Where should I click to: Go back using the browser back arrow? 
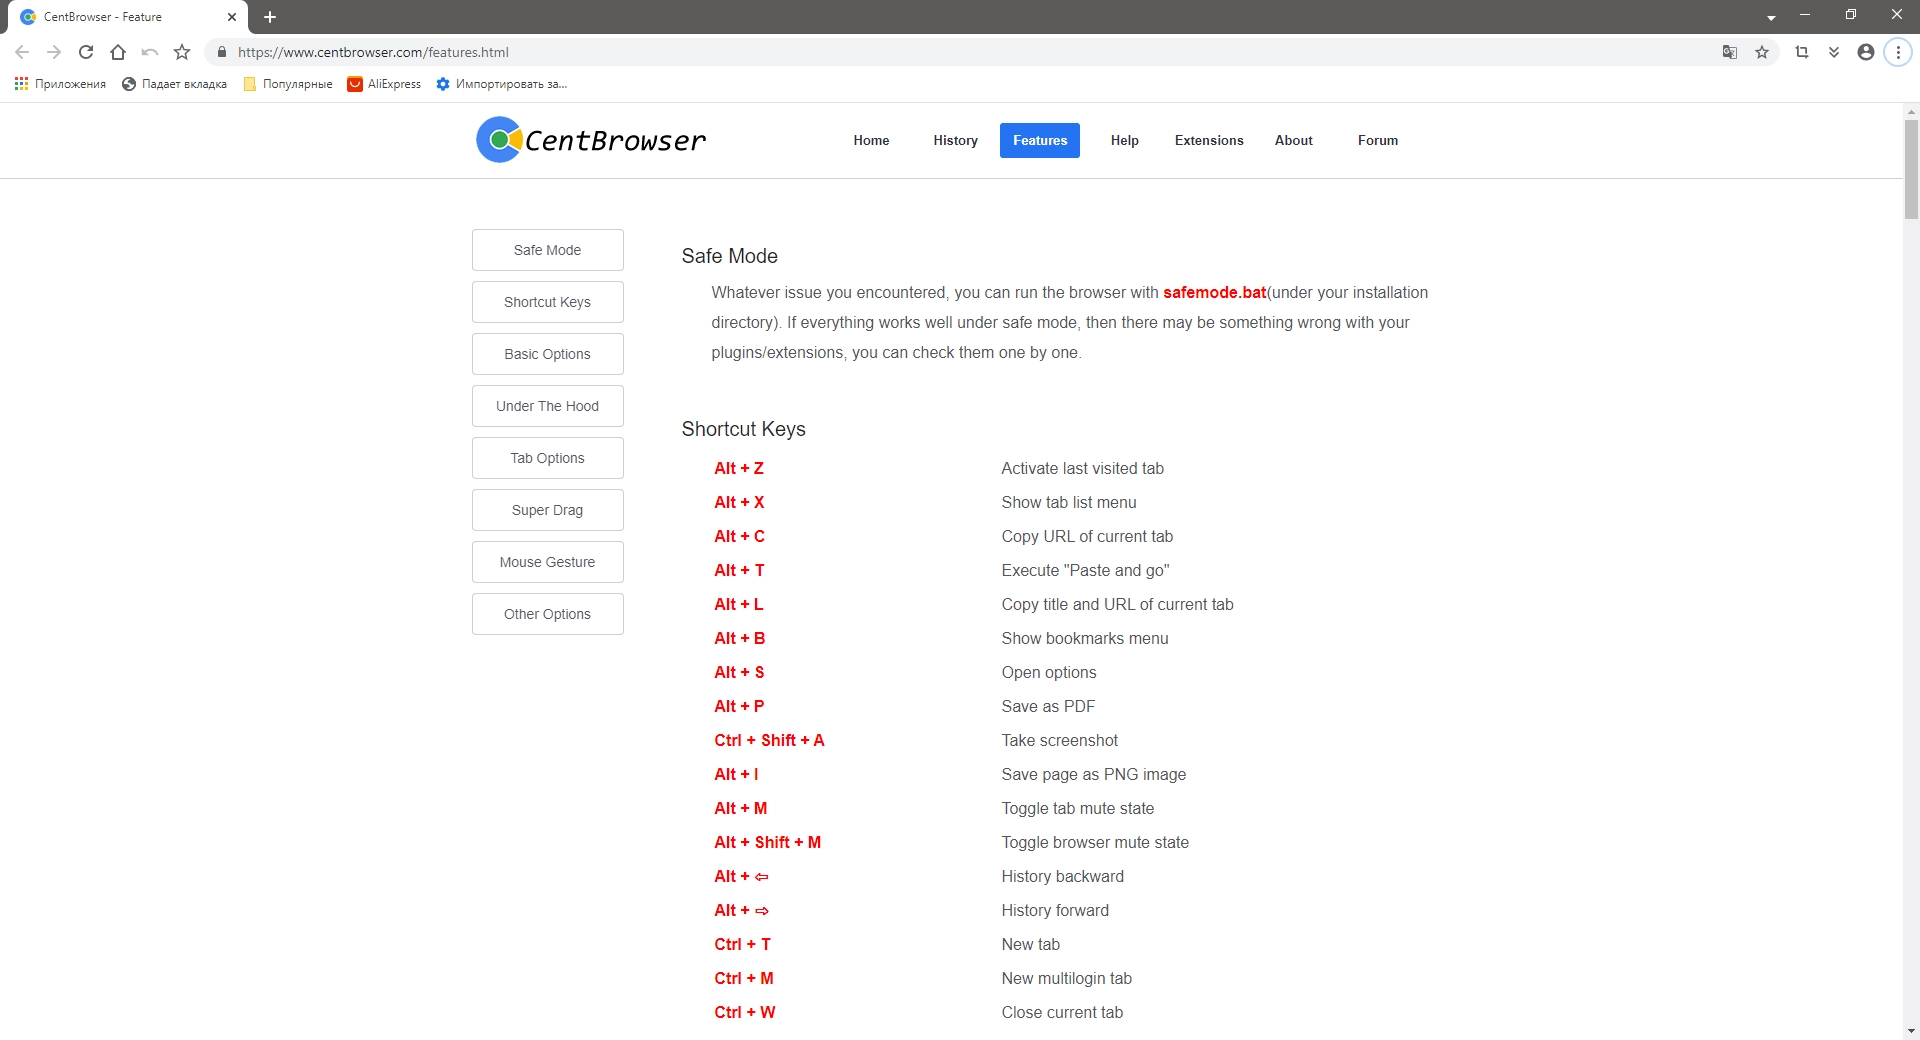tap(22, 52)
